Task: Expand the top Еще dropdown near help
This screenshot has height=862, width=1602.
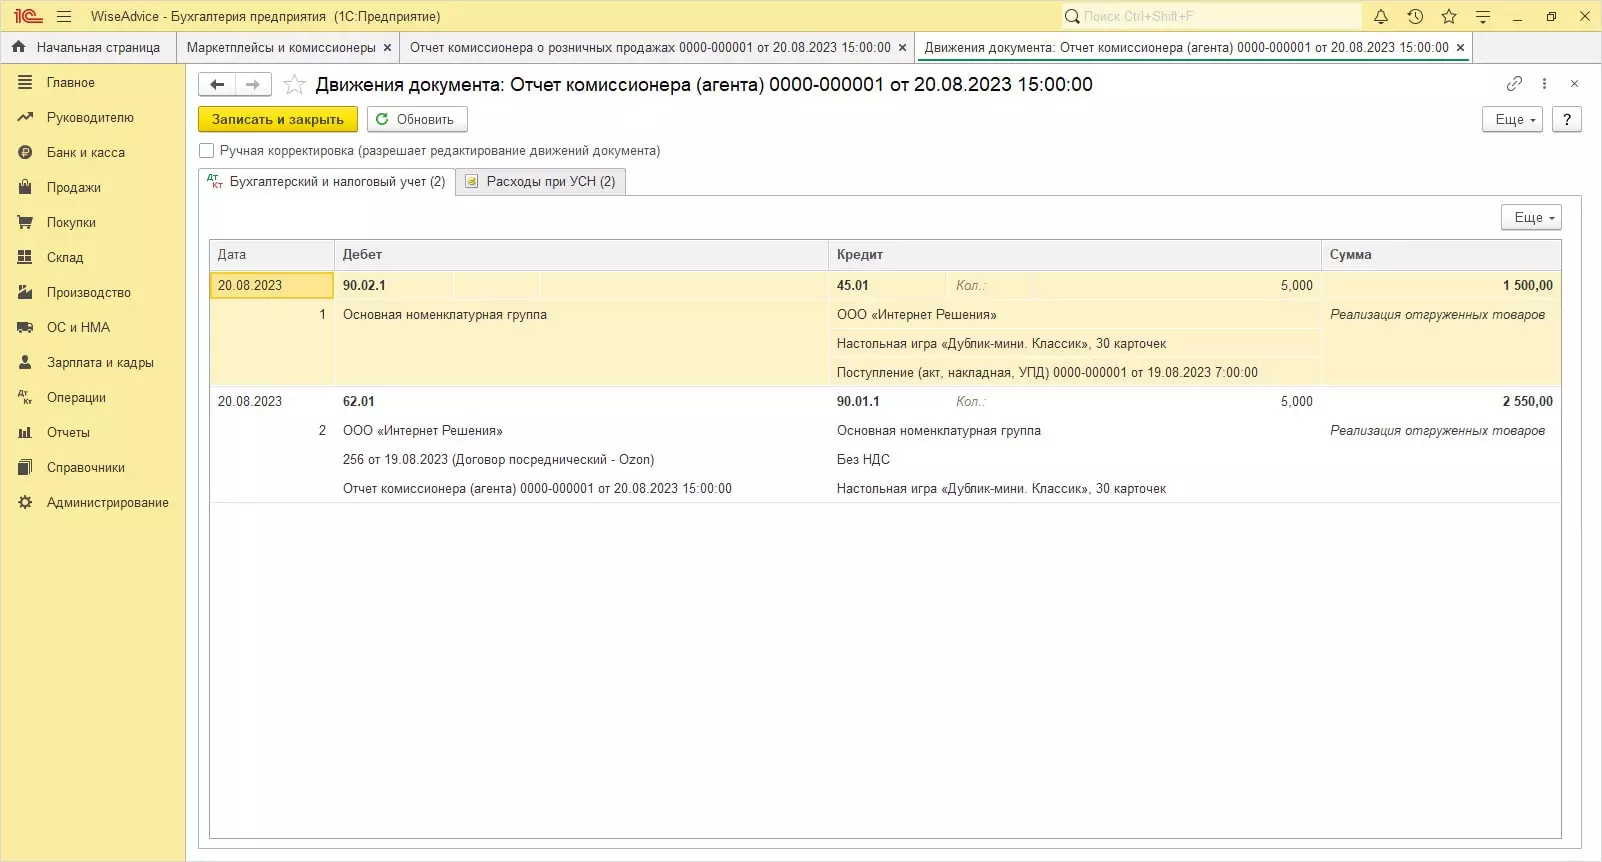Action: tap(1512, 119)
